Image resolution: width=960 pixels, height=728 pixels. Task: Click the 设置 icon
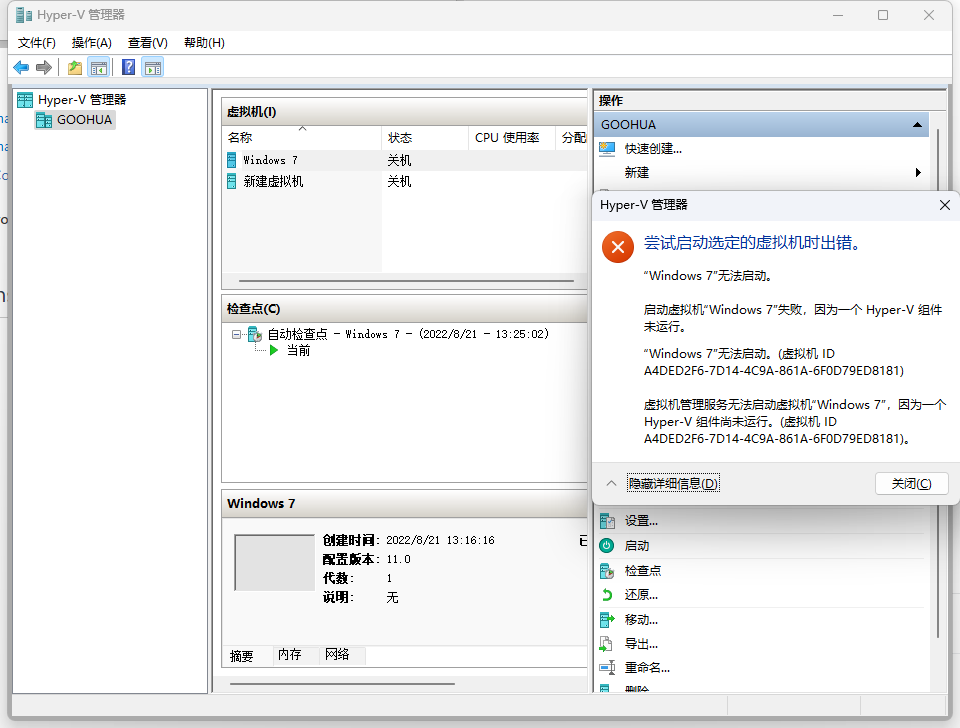607,521
